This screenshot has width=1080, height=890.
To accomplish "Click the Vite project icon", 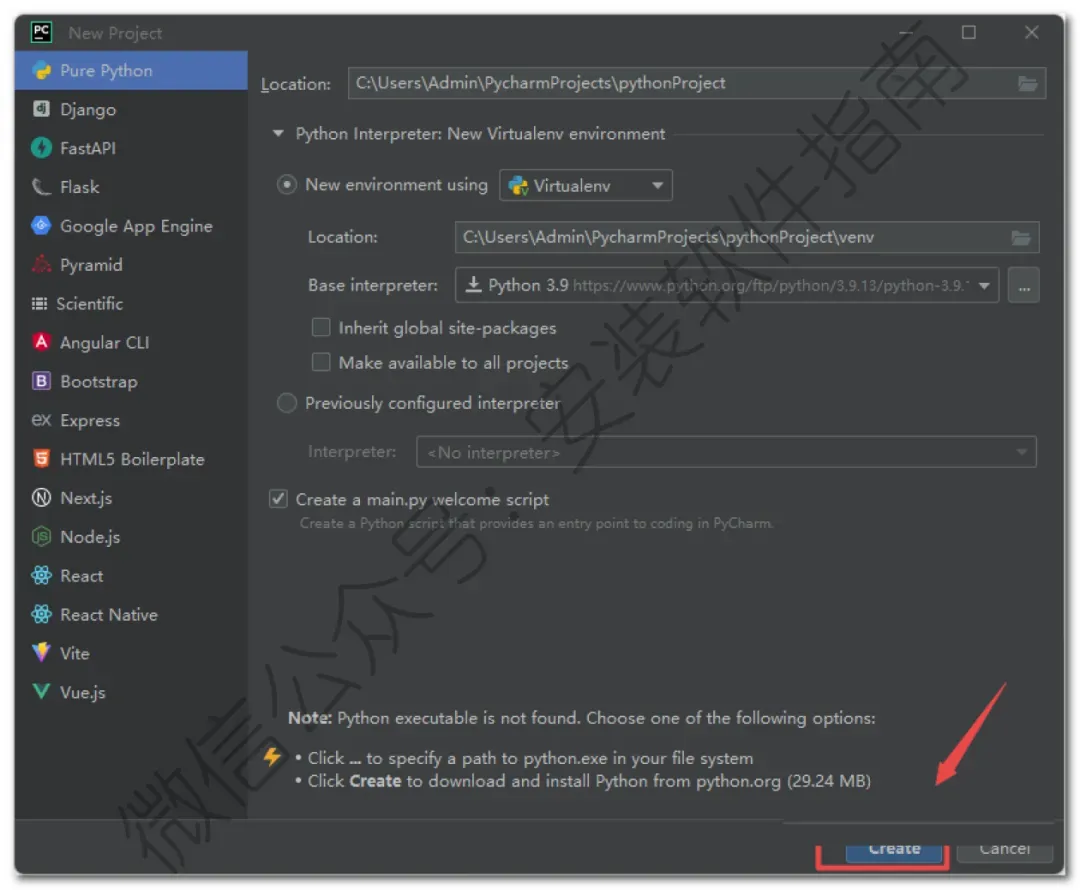I will (42, 652).
